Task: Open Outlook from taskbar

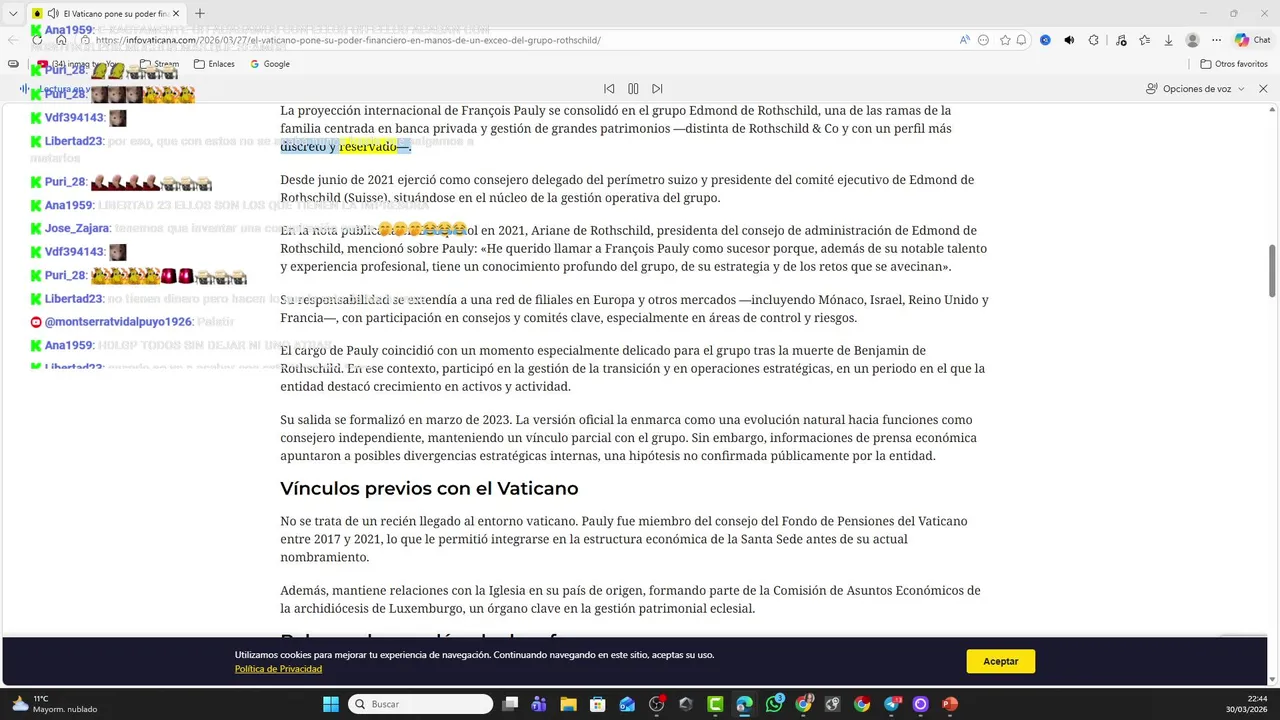Action: coord(627,704)
